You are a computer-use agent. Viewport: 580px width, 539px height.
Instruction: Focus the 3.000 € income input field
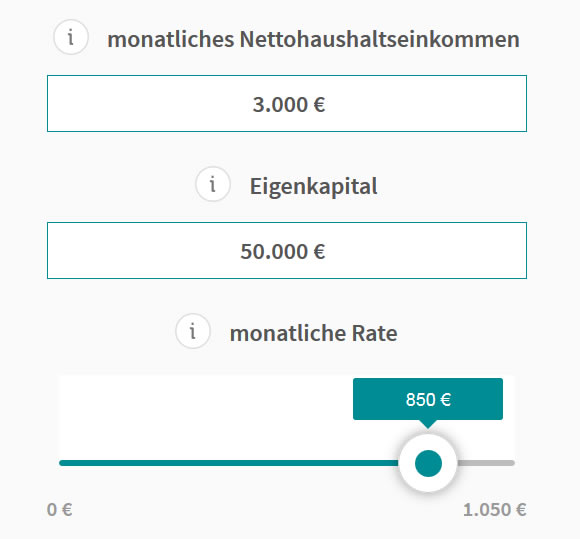pyautogui.click(x=287, y=104)
